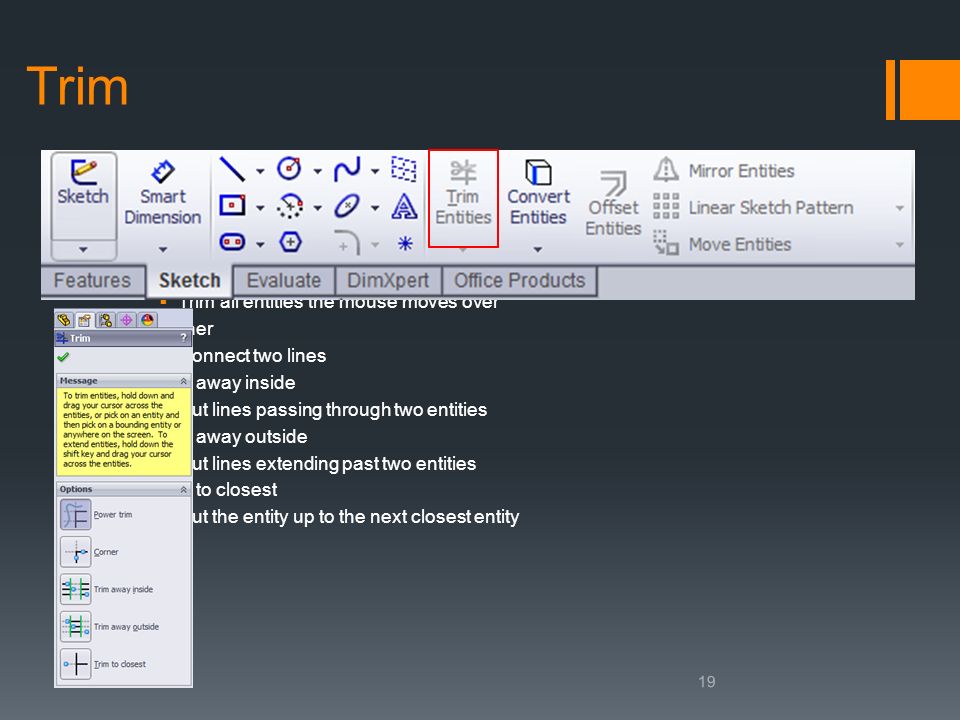Click the slide number 19
Screen dimensions: 960x720
click(x=707, y=682)
